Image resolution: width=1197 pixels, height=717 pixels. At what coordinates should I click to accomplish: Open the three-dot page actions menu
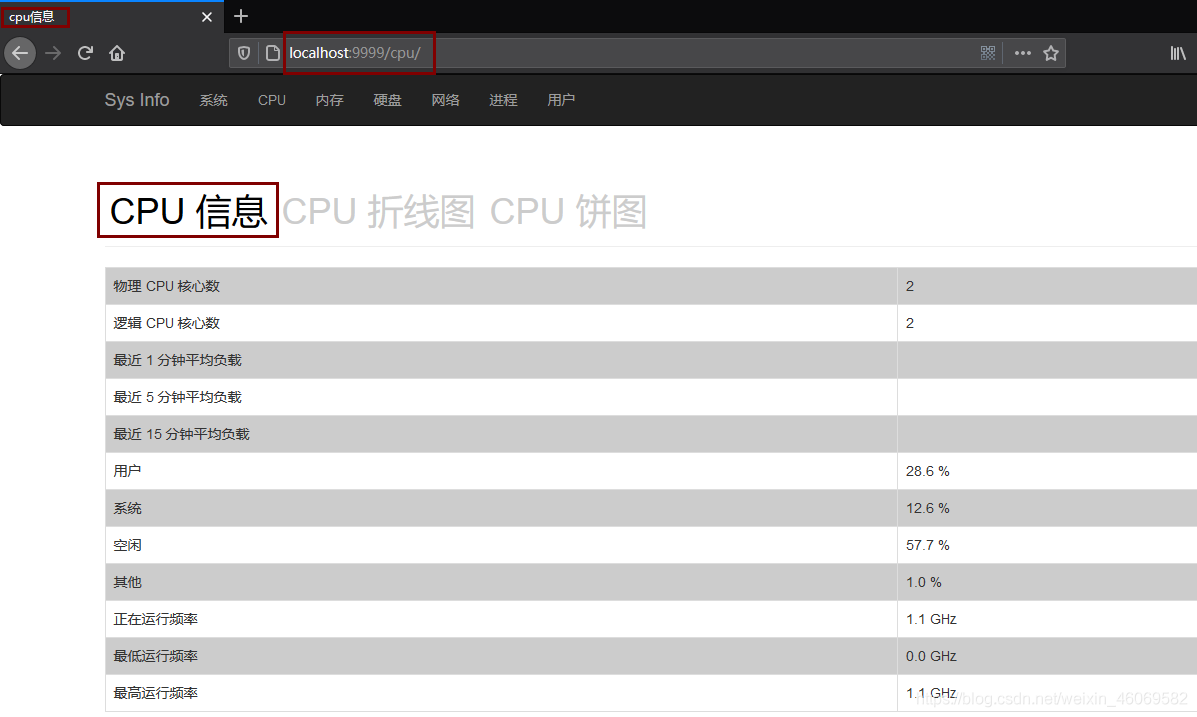(x=1023, y=53)
